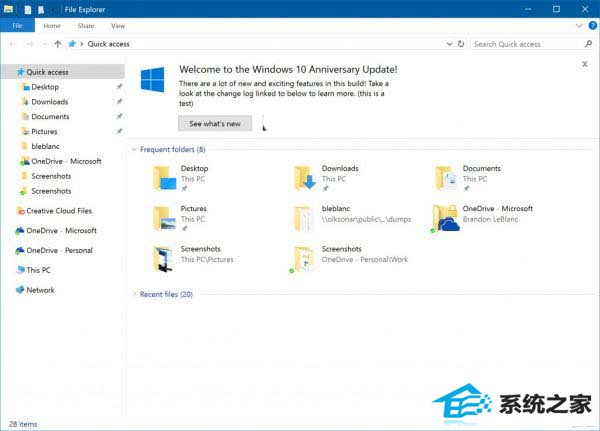This screenshot has width=600, height=431.
Task: Open Downloads in the navigation pane
Action: coord(49,102)
